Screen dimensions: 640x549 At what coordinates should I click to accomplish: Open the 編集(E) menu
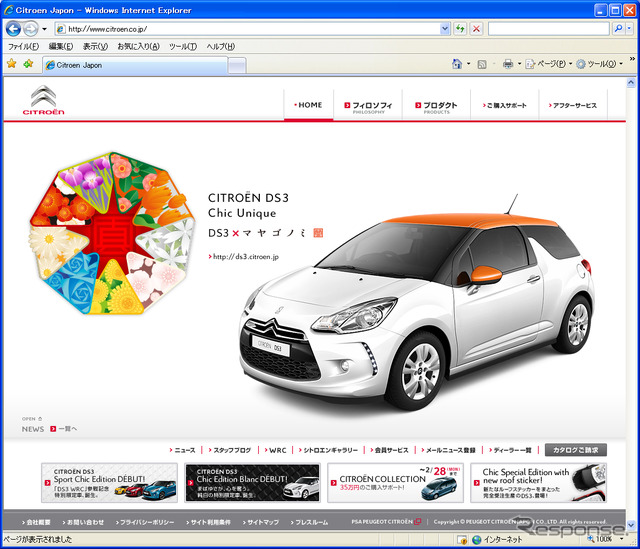pyautogui.click(x=61, y=47)
